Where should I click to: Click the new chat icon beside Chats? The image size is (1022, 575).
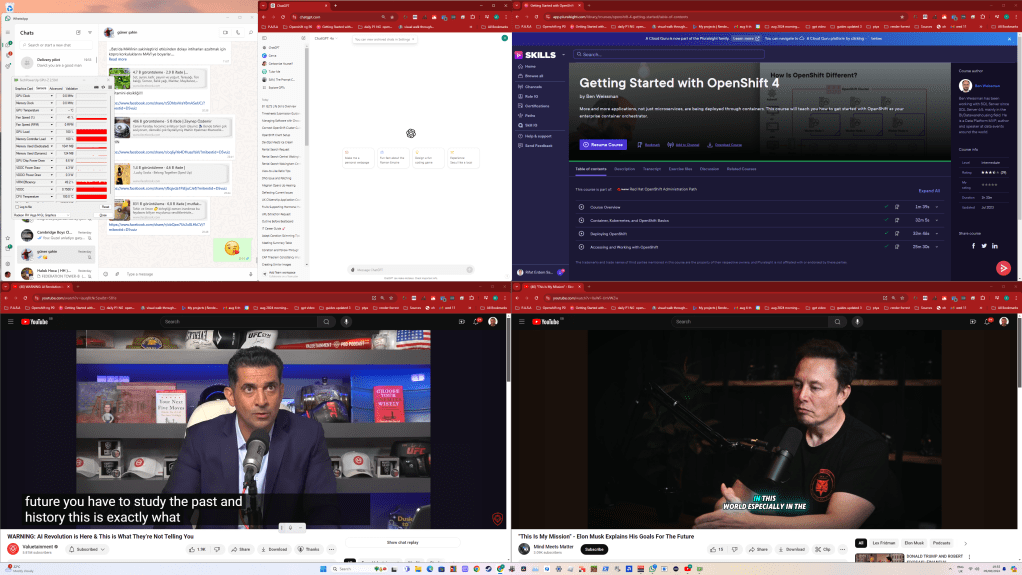pos(78,33)
